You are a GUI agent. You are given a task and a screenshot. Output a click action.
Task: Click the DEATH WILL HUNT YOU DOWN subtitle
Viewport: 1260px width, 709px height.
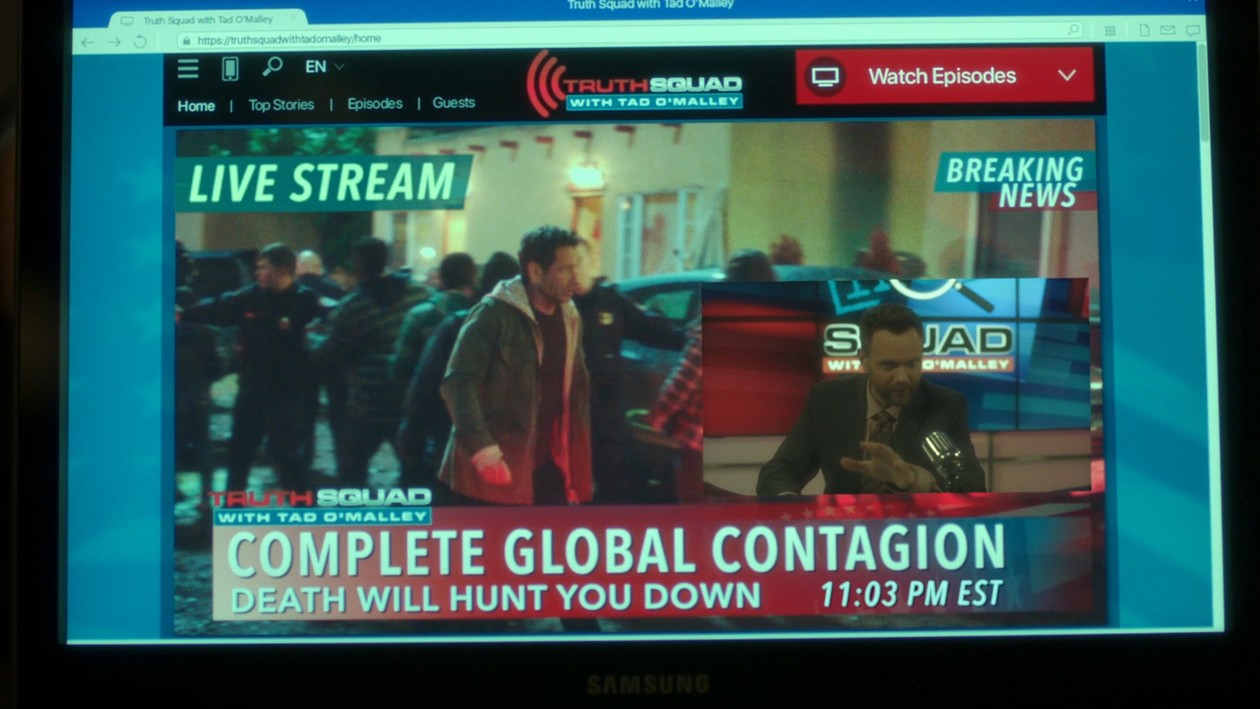(x=496, y=597)
